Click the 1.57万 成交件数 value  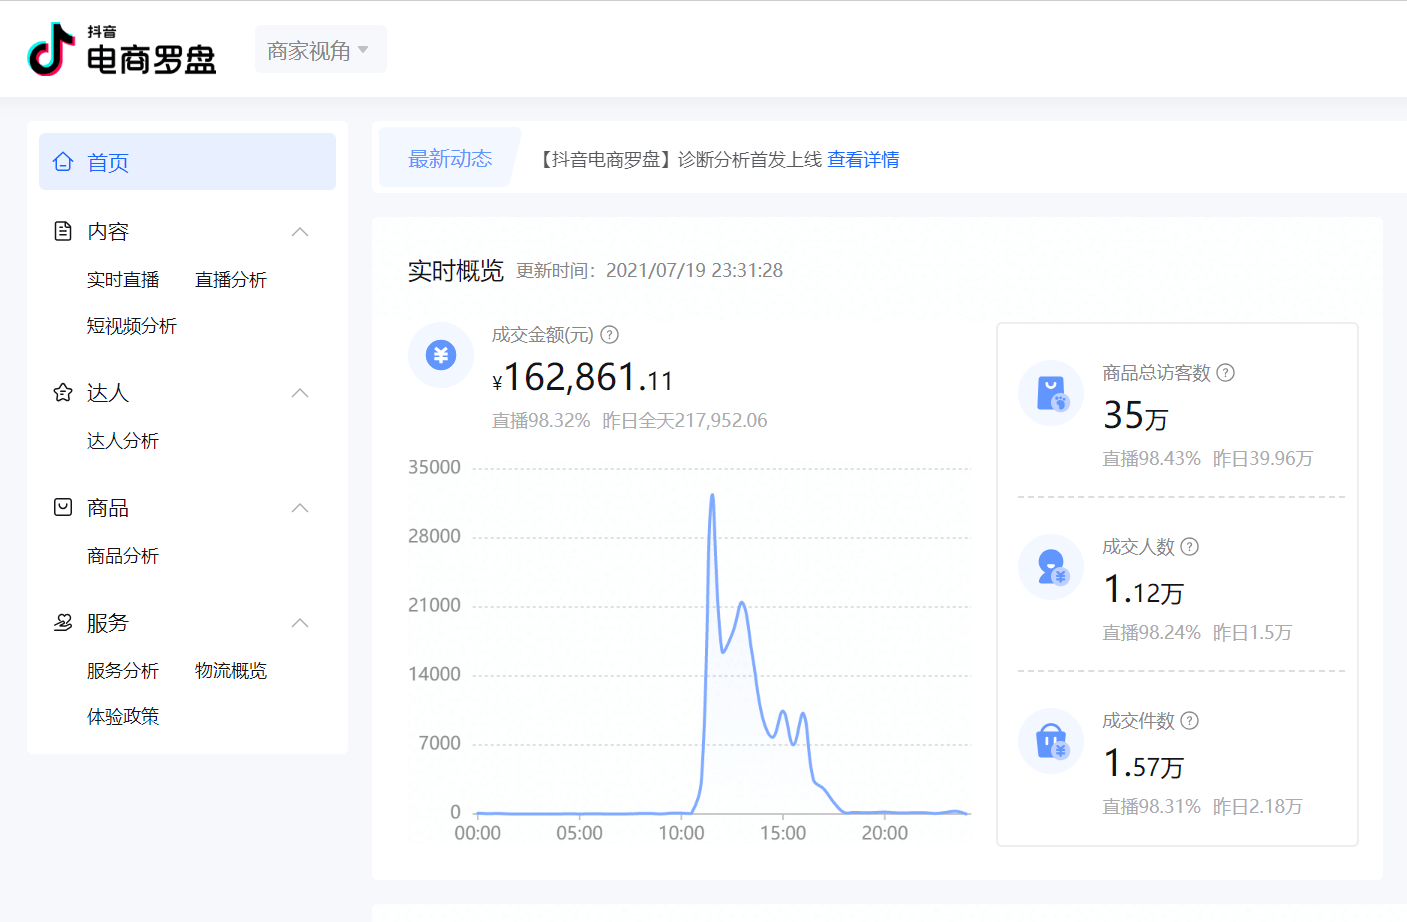1143,764
